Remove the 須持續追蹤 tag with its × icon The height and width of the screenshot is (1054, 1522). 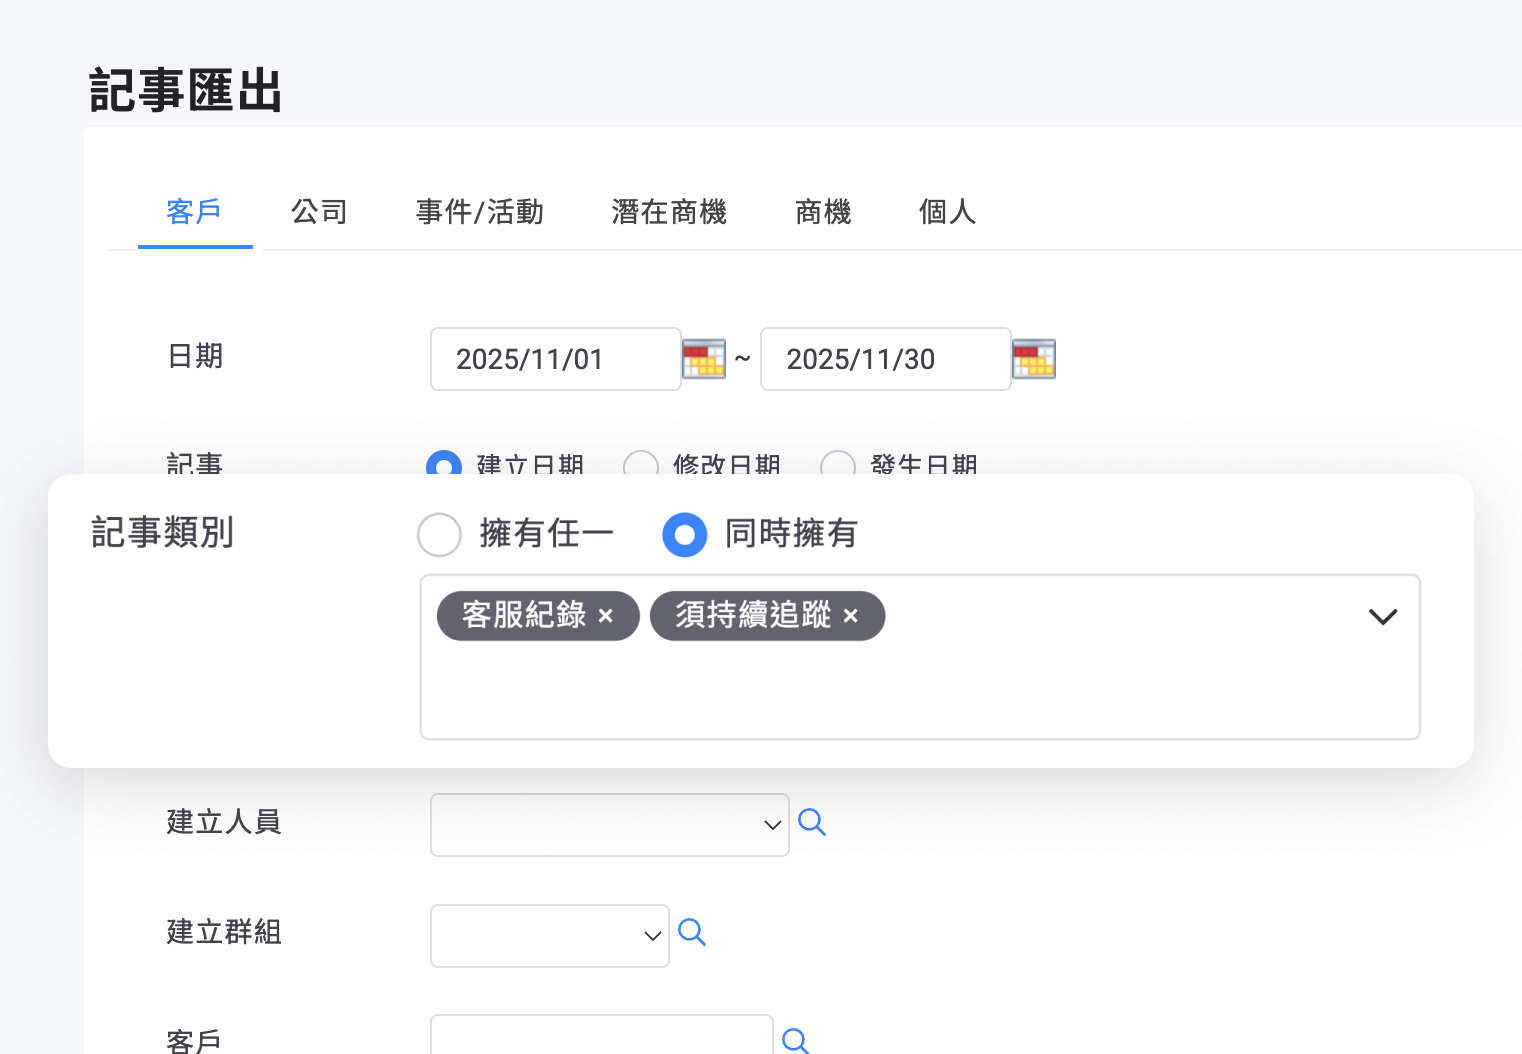pos(851,617)
